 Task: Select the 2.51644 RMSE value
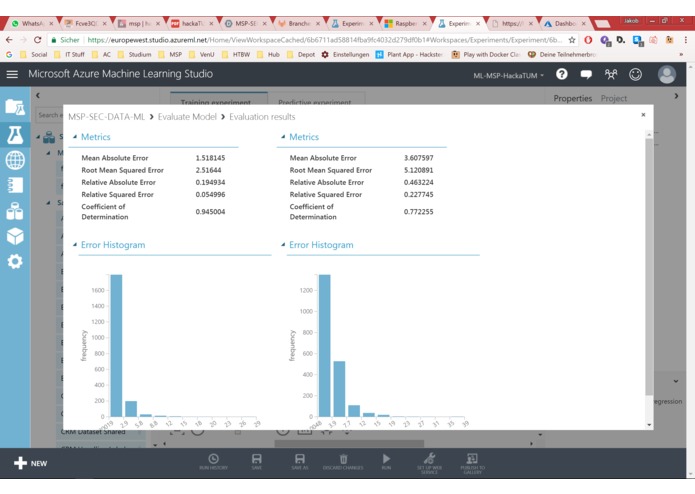coord(208,170)
